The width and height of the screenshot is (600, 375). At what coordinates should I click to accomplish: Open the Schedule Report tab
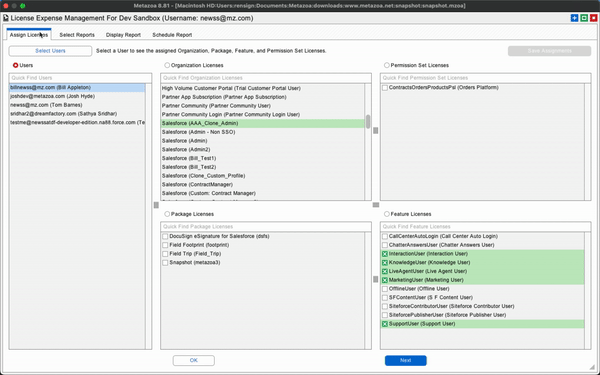click(x=172, y=35)
